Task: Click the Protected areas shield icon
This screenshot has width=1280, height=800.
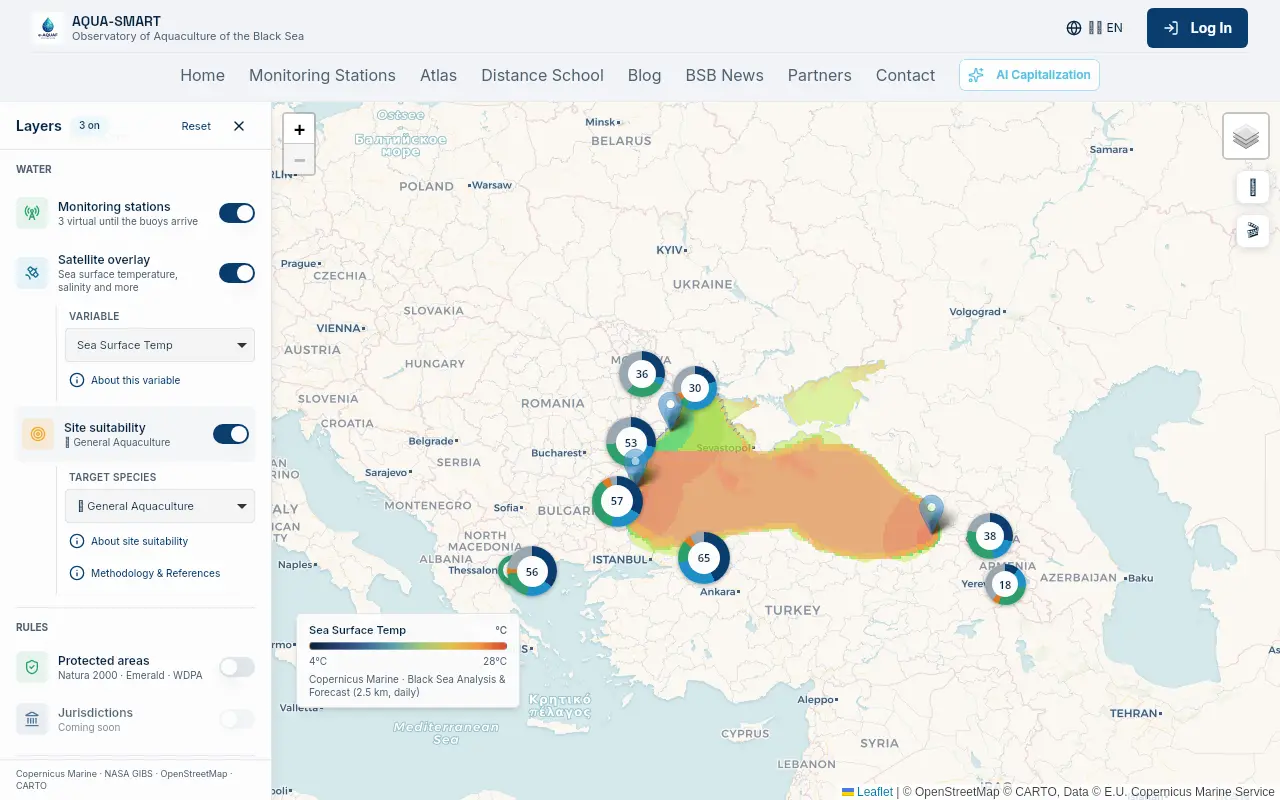Action: 32,667
